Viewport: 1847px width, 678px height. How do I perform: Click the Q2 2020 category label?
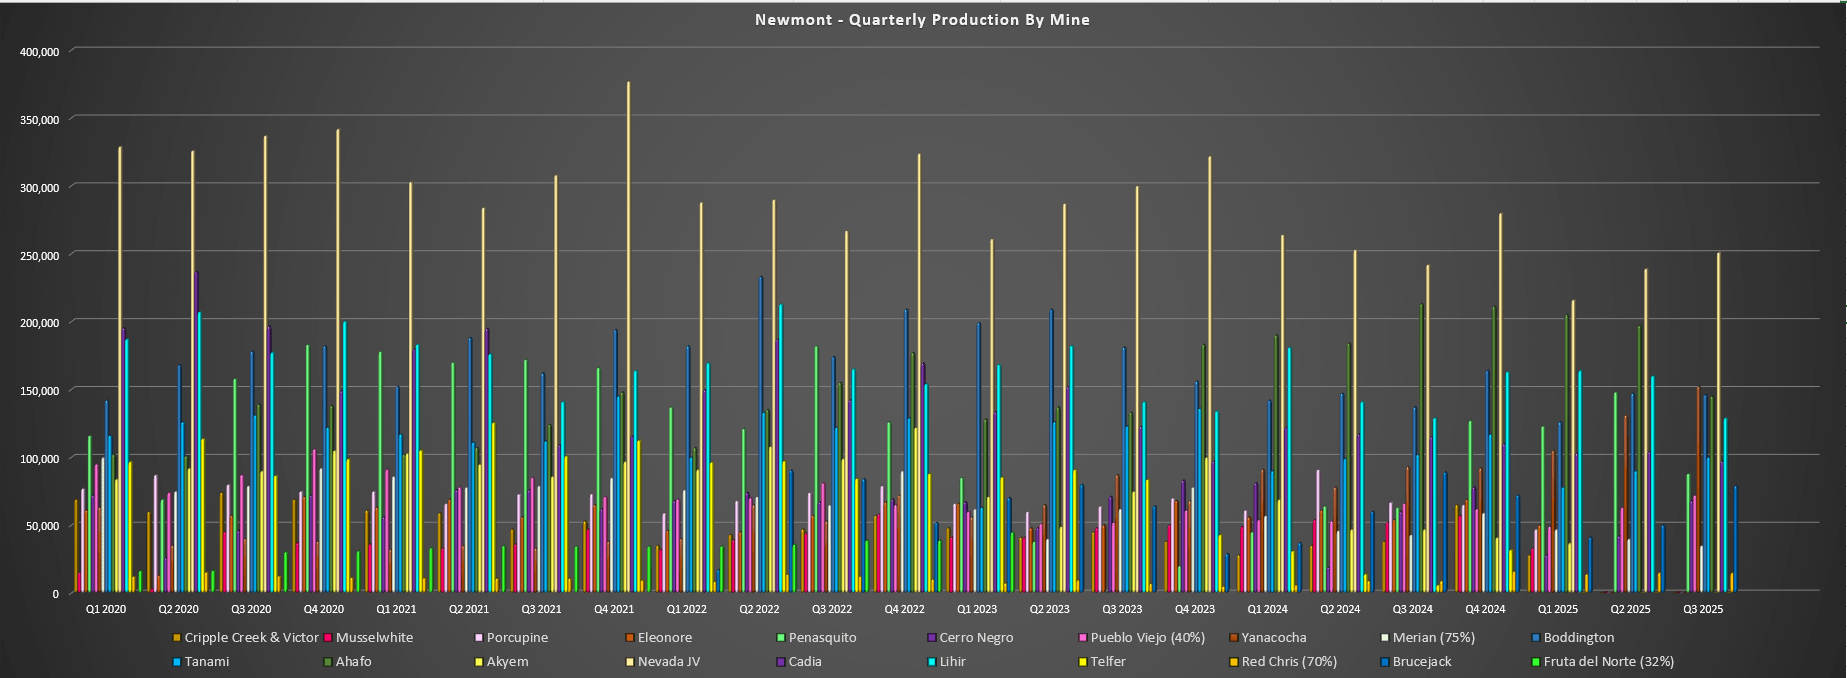tap(179, 609)
